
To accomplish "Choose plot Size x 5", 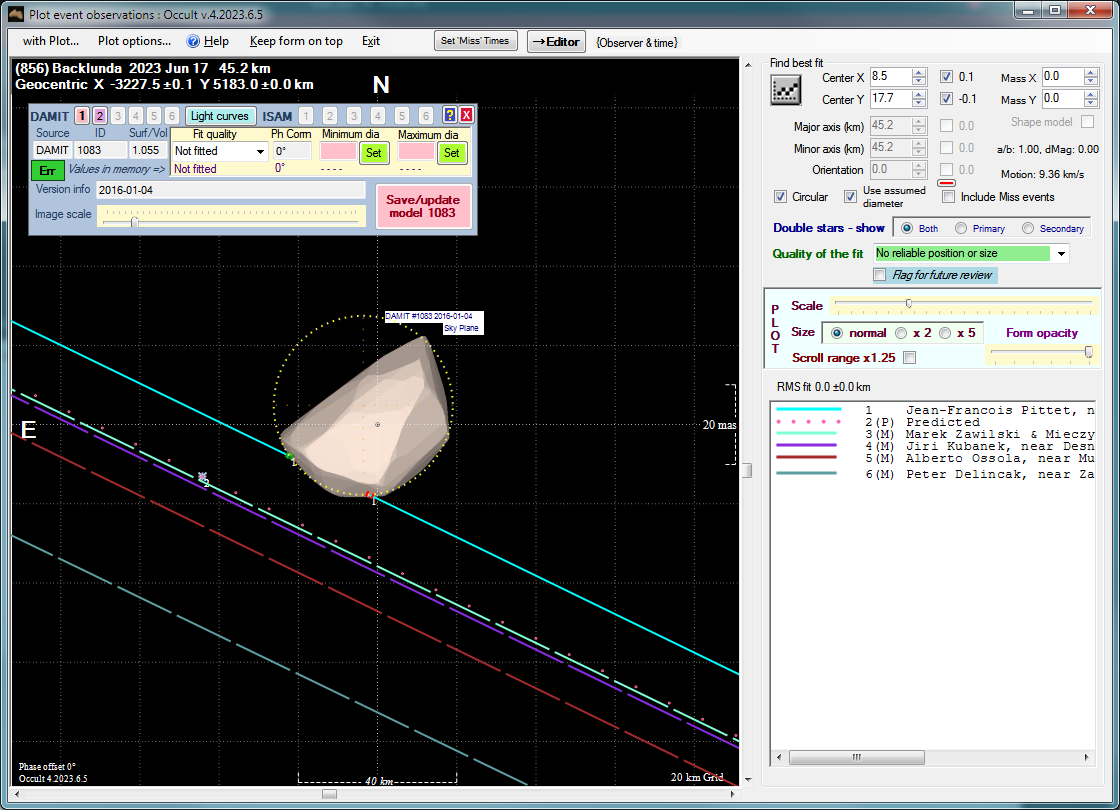I will pos(945,334).
